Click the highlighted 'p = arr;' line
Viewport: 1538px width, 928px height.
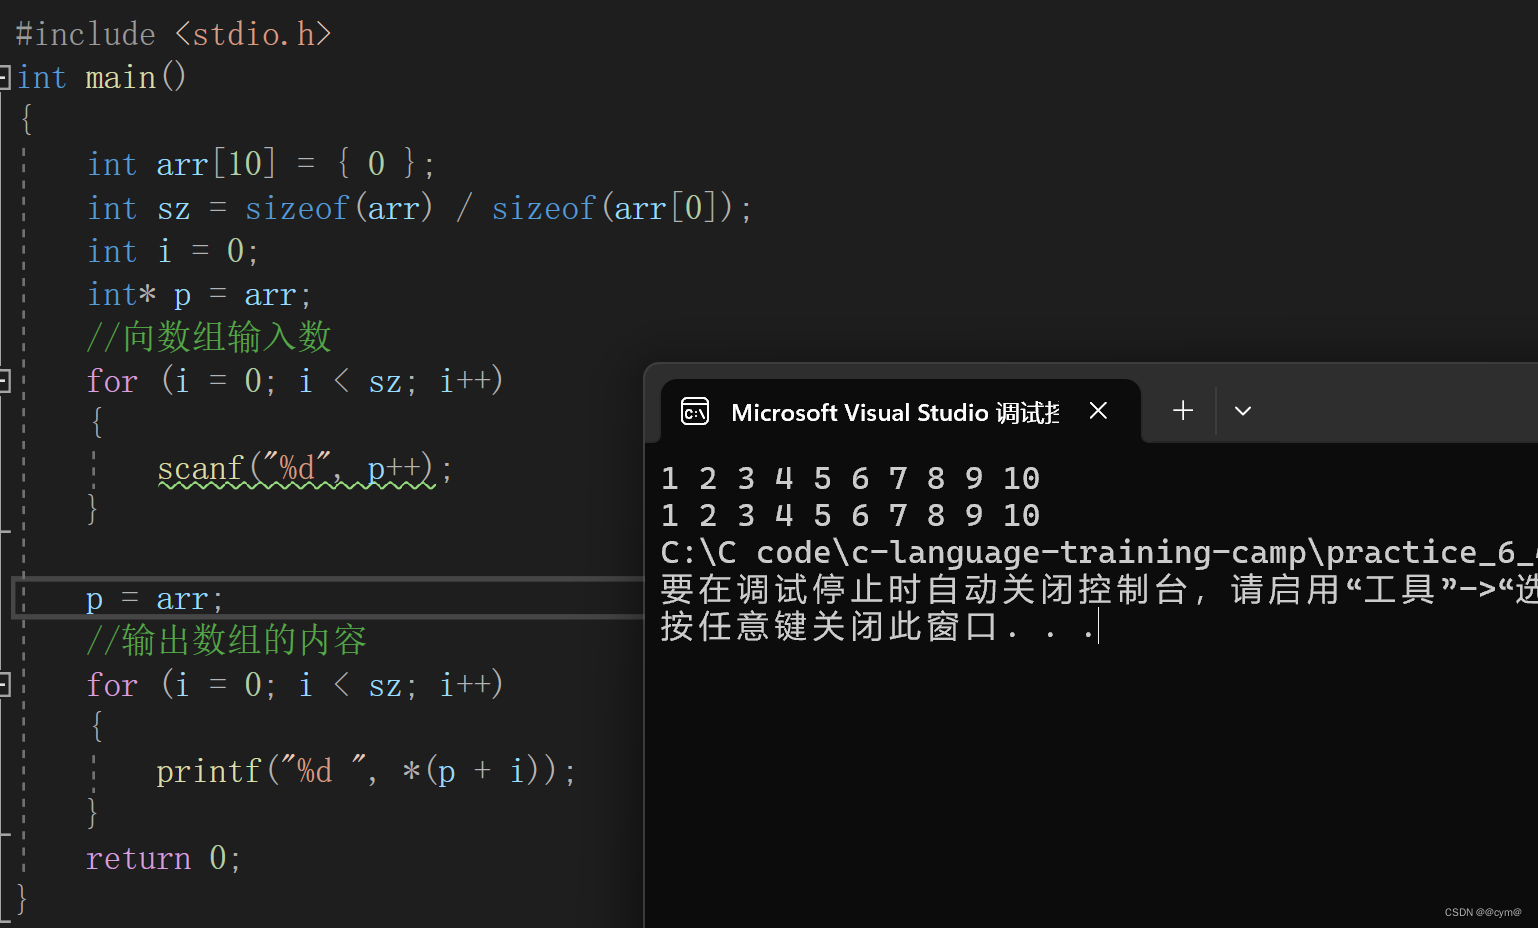[x=155, y=599]
